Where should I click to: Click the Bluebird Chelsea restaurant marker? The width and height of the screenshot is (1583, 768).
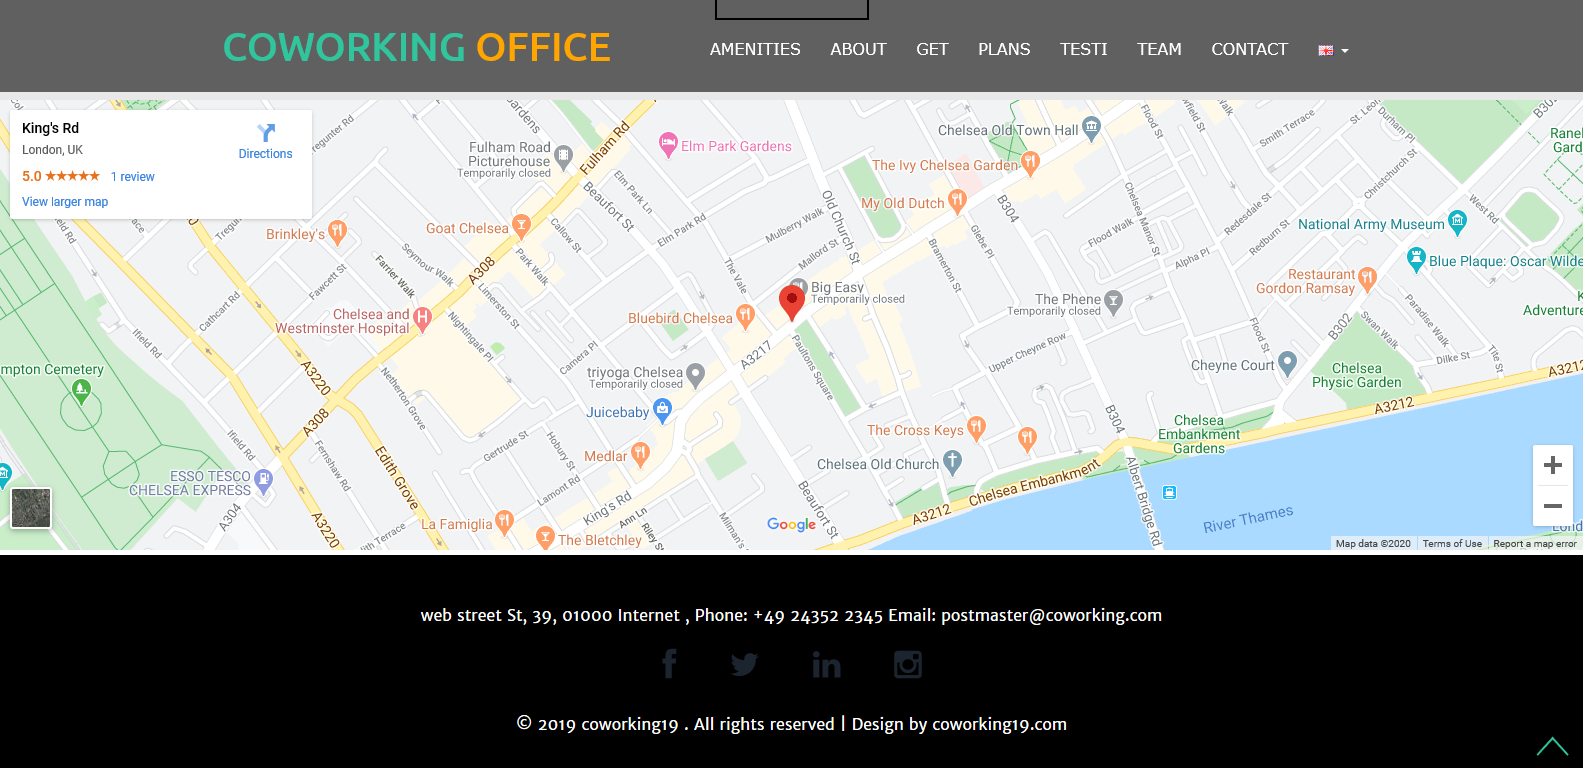click(x=745, y=318)
